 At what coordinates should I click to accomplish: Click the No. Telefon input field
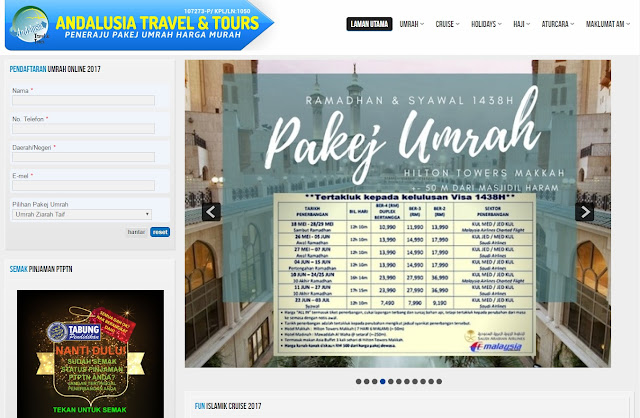coord(83,129)
